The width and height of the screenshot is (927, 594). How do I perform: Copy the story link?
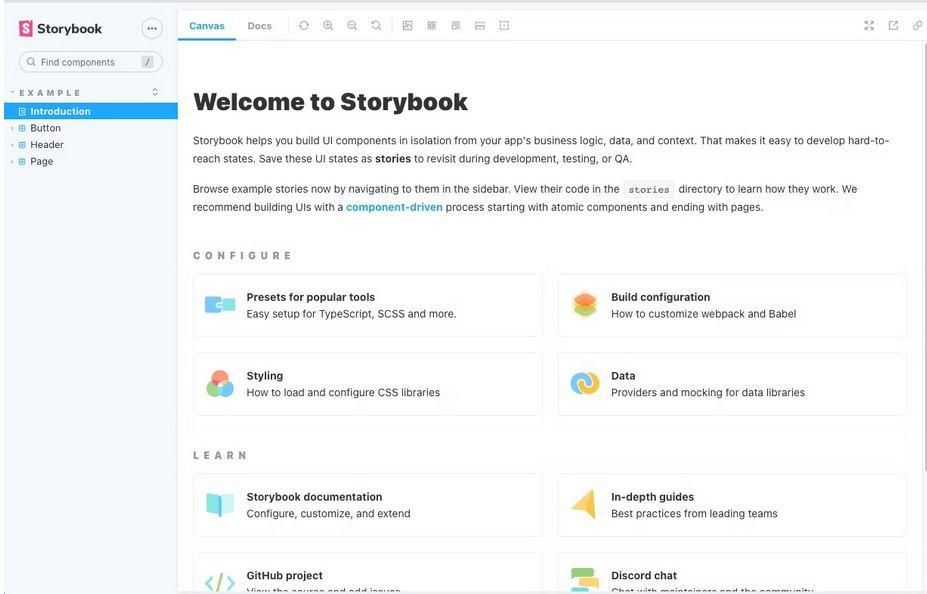pyautogui.click(x=915, y=24)
